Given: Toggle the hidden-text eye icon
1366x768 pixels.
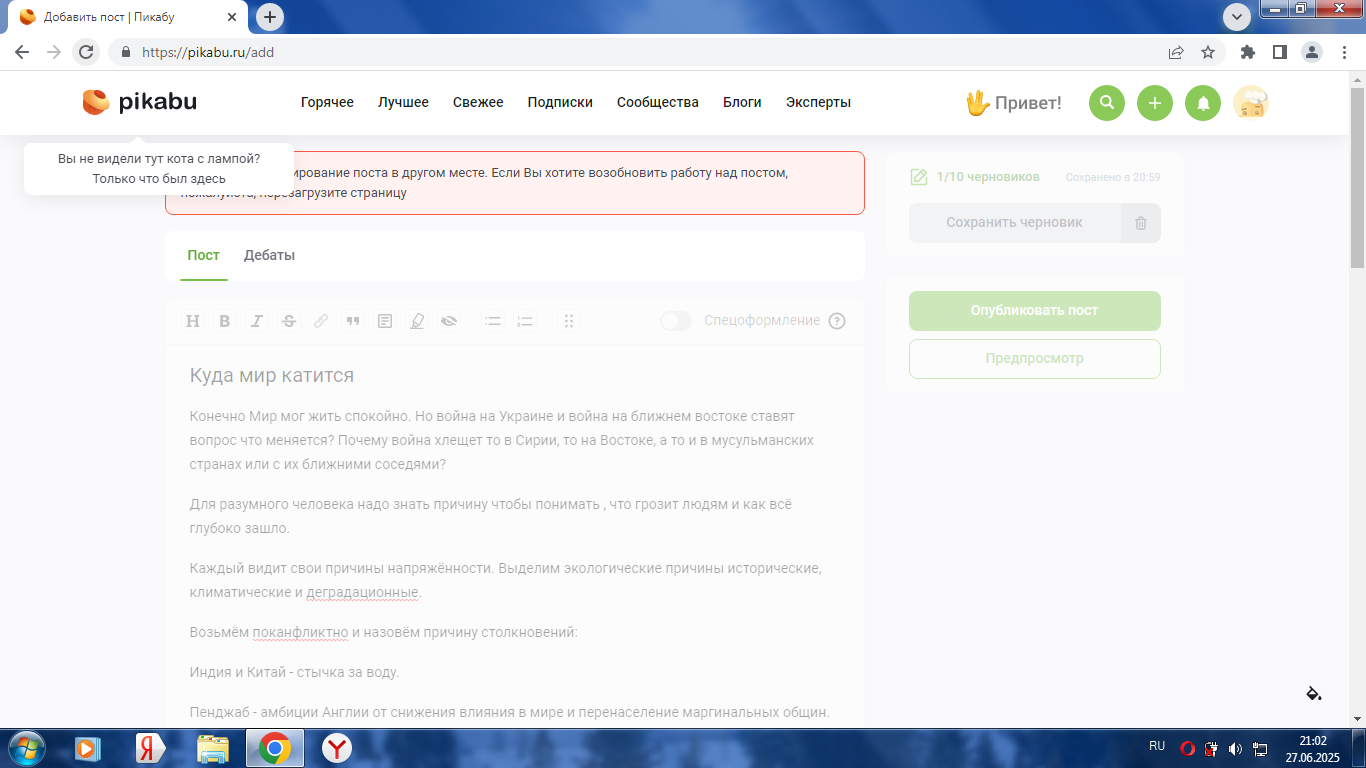Looking at the screenshot, I should tap(449, 321).
